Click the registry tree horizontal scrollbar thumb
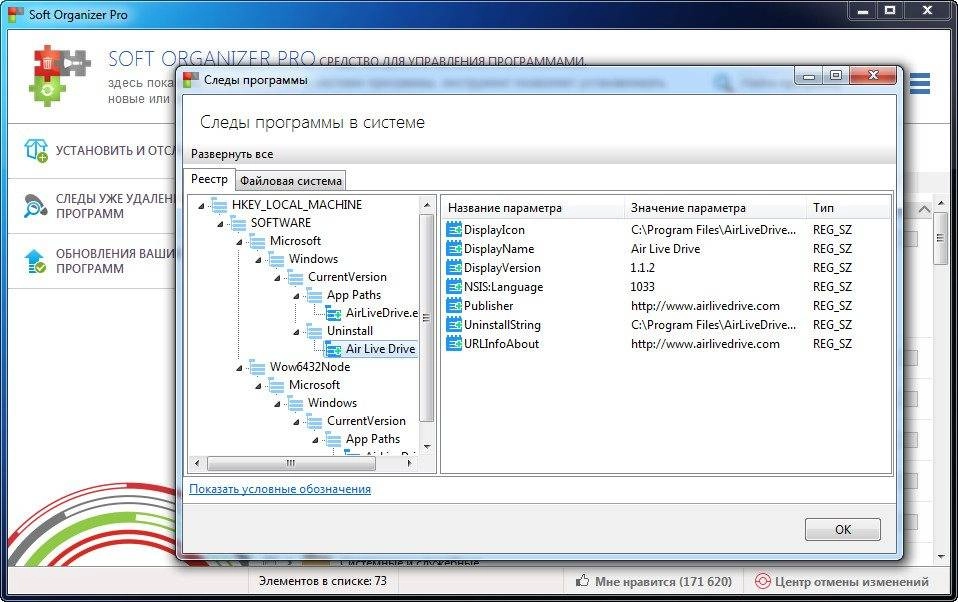Viewport: 958px width, 602px height. coord(291,463)
